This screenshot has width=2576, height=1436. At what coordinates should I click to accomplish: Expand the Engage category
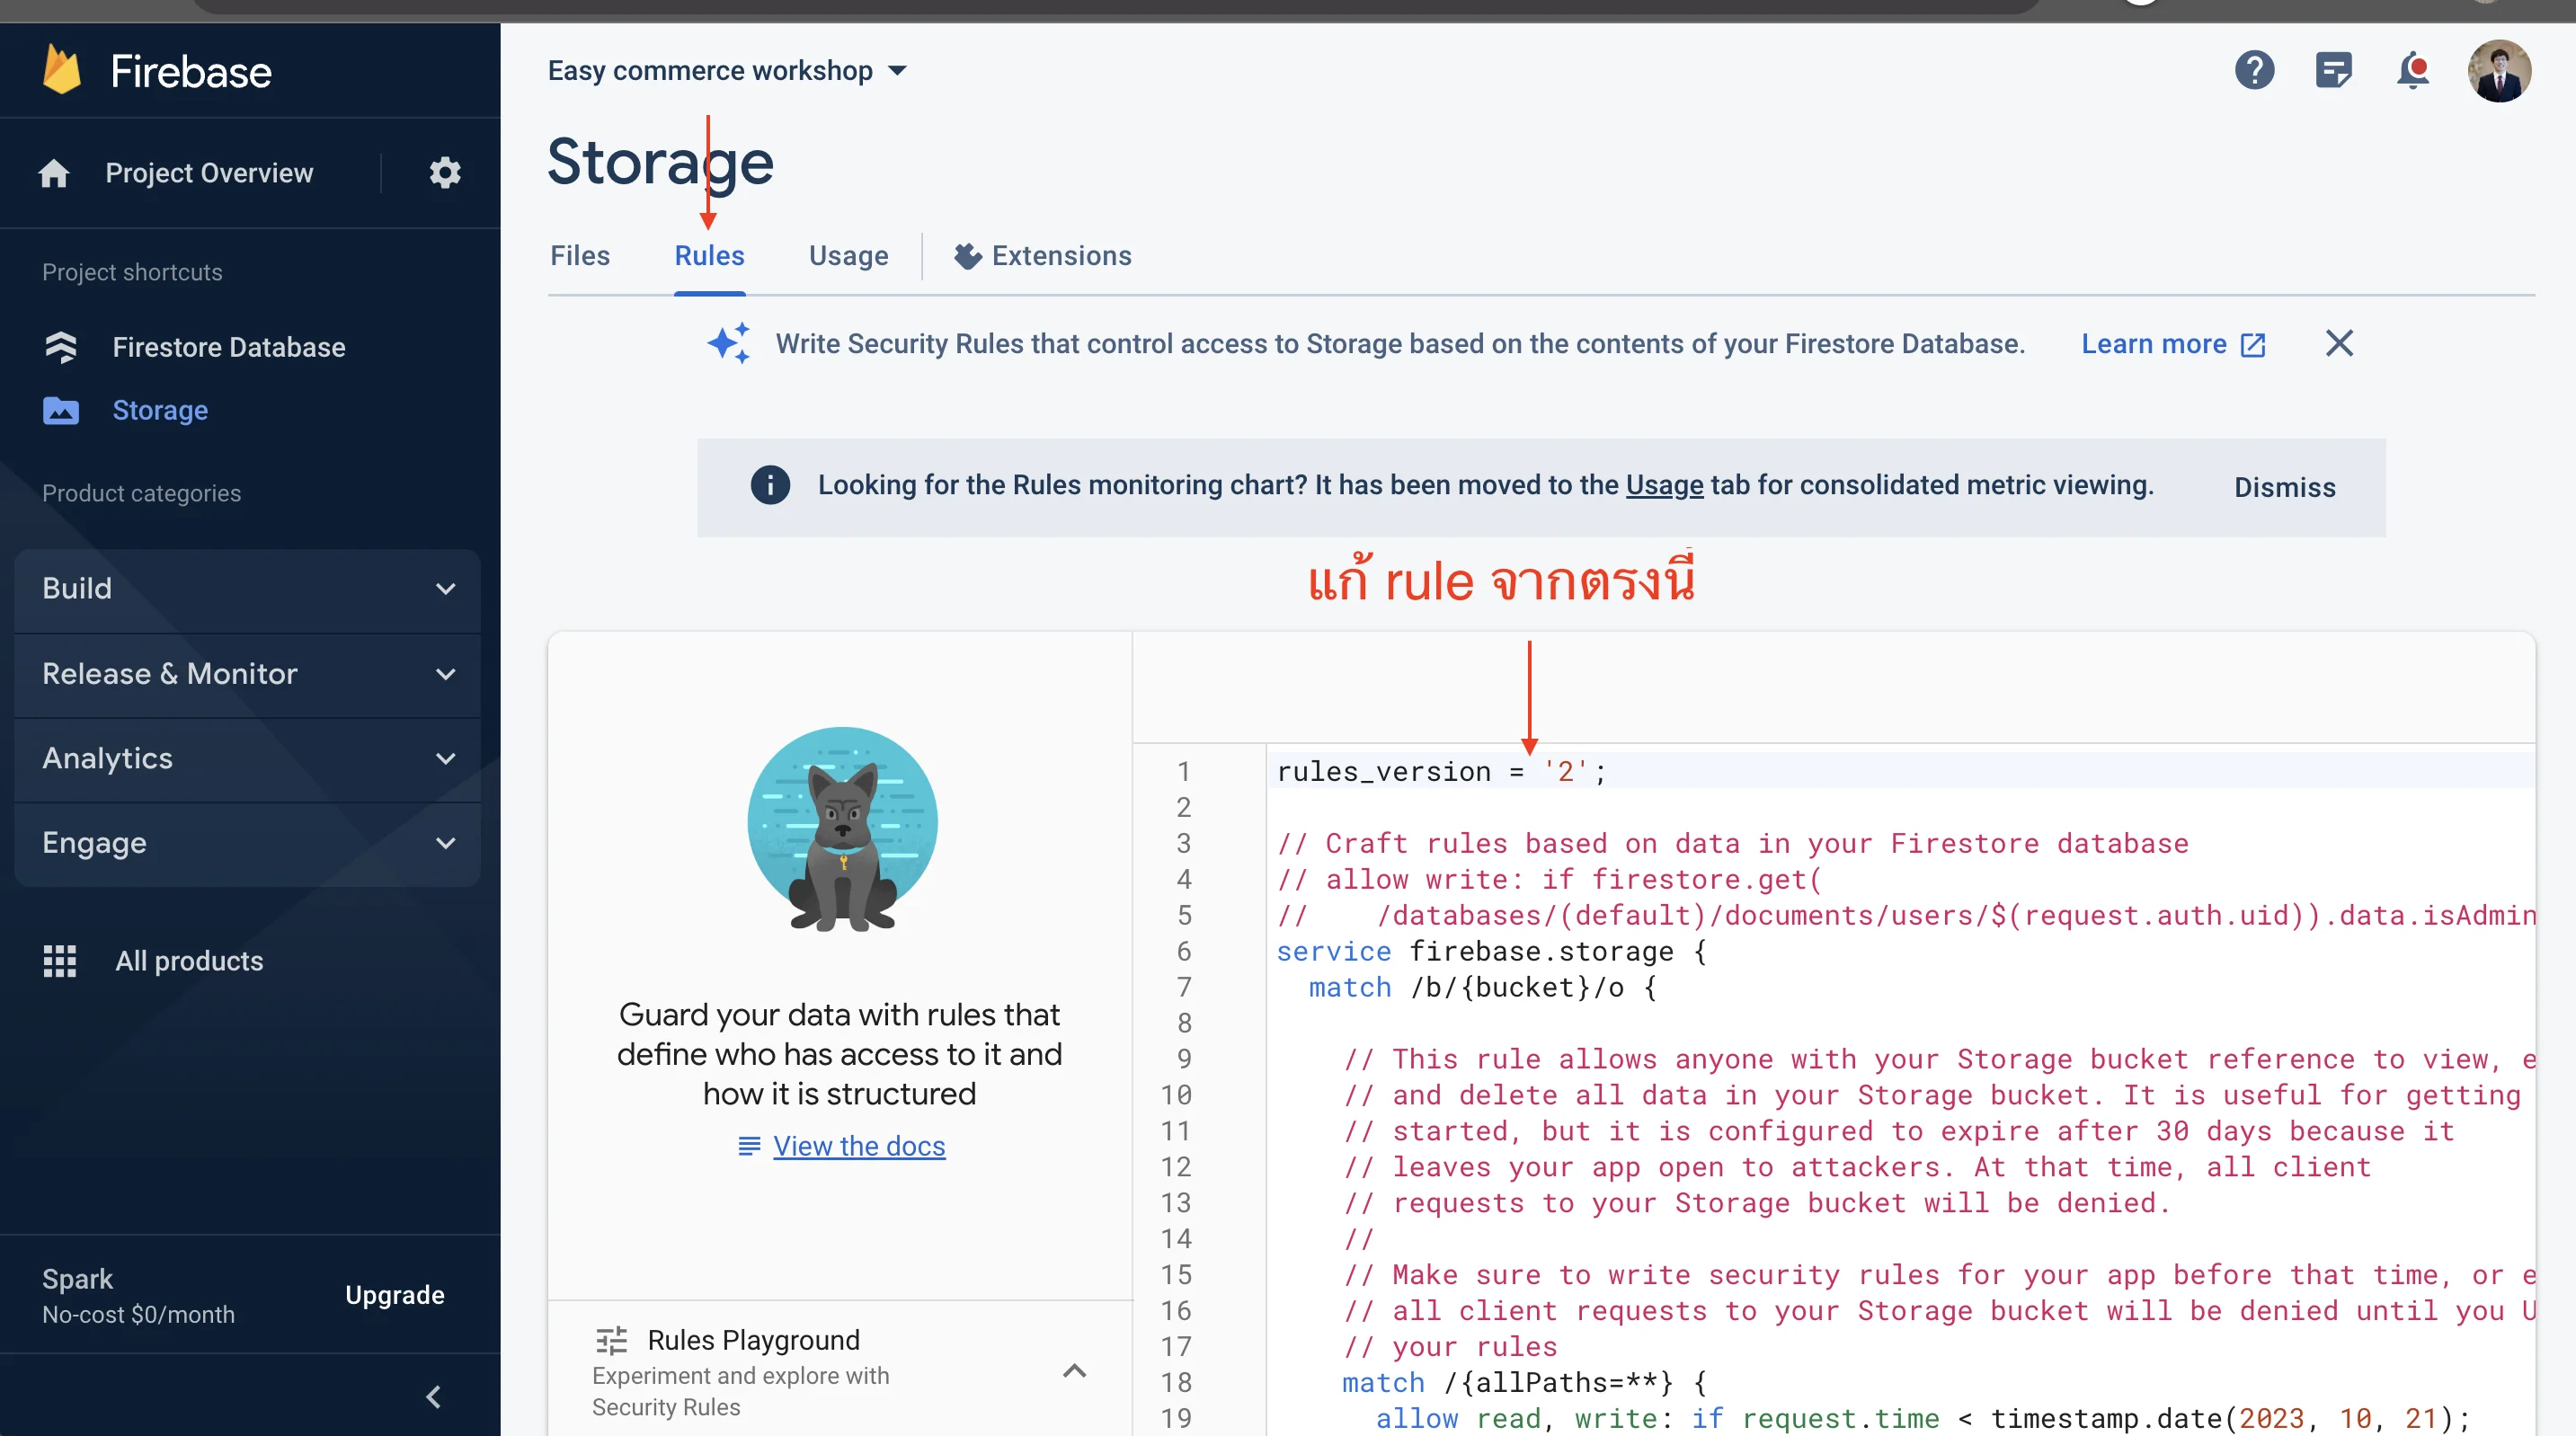[x=247, y=844]
